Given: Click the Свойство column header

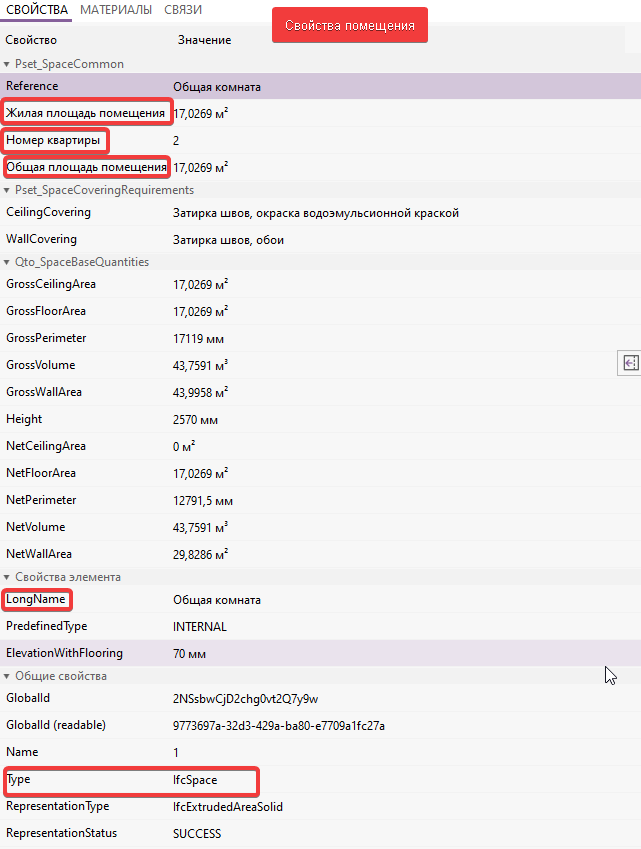Looking at the screenshot, I should [x=31, y=40].
